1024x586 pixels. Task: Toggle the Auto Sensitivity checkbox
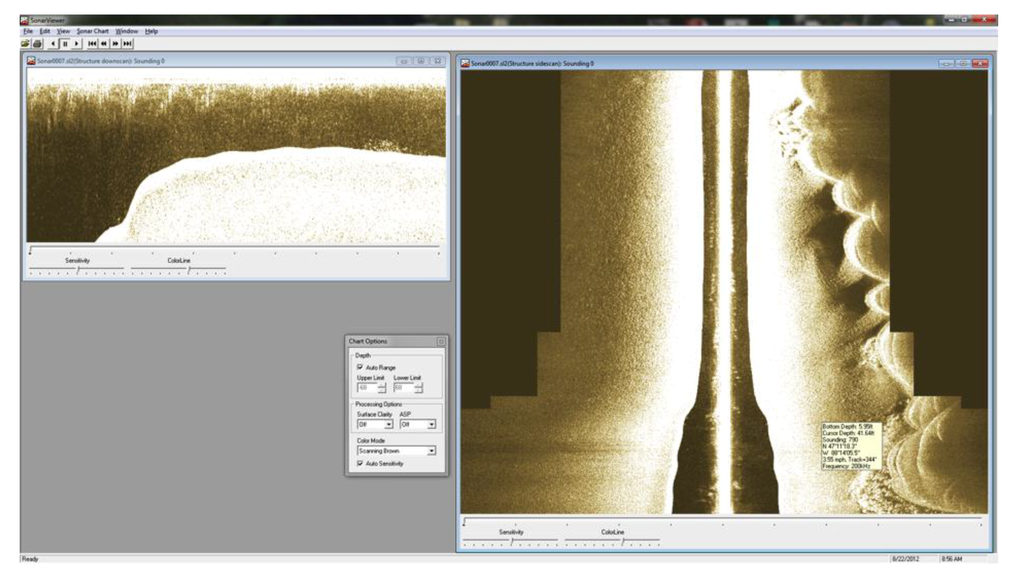click(360, 463)
